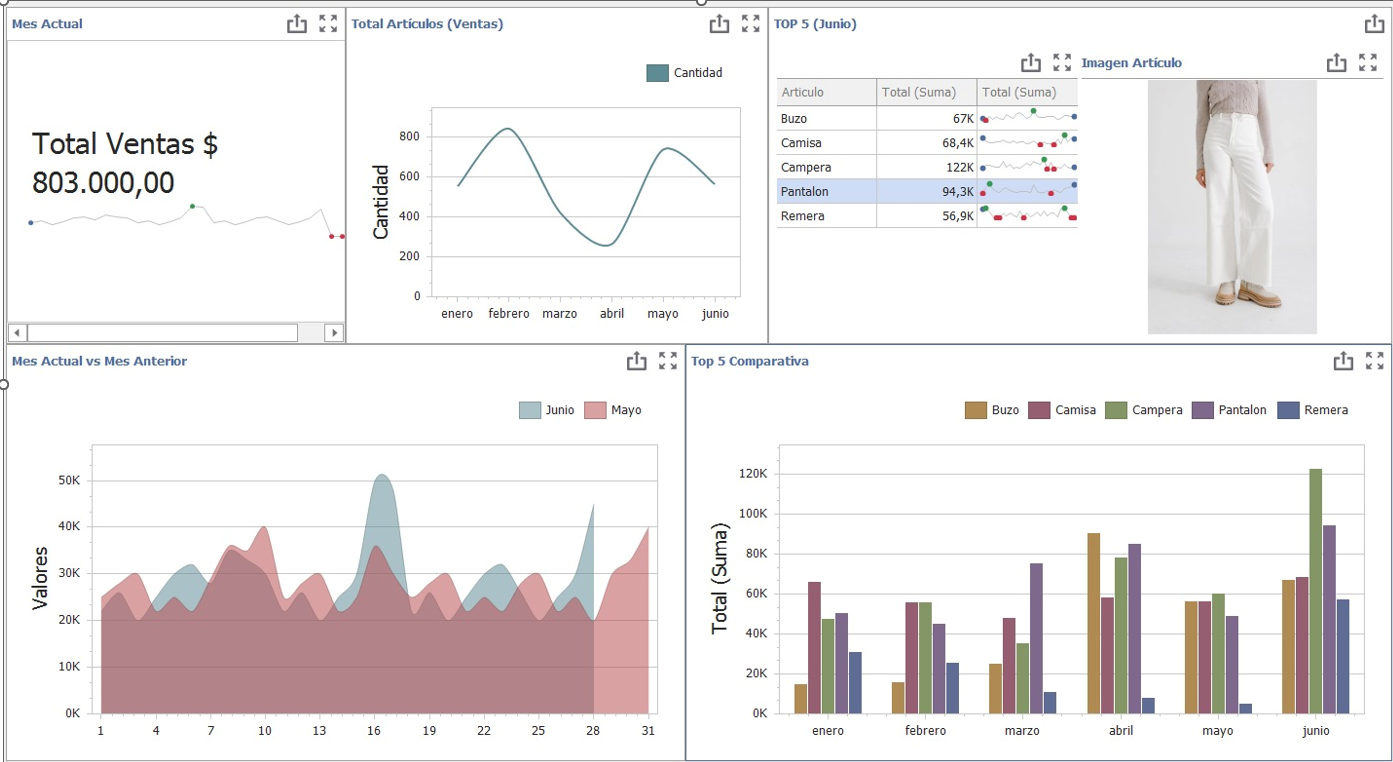Click the Junio legend color swatch
The height and width of the screenshot is (762, 1393).
tap(530, 410)
